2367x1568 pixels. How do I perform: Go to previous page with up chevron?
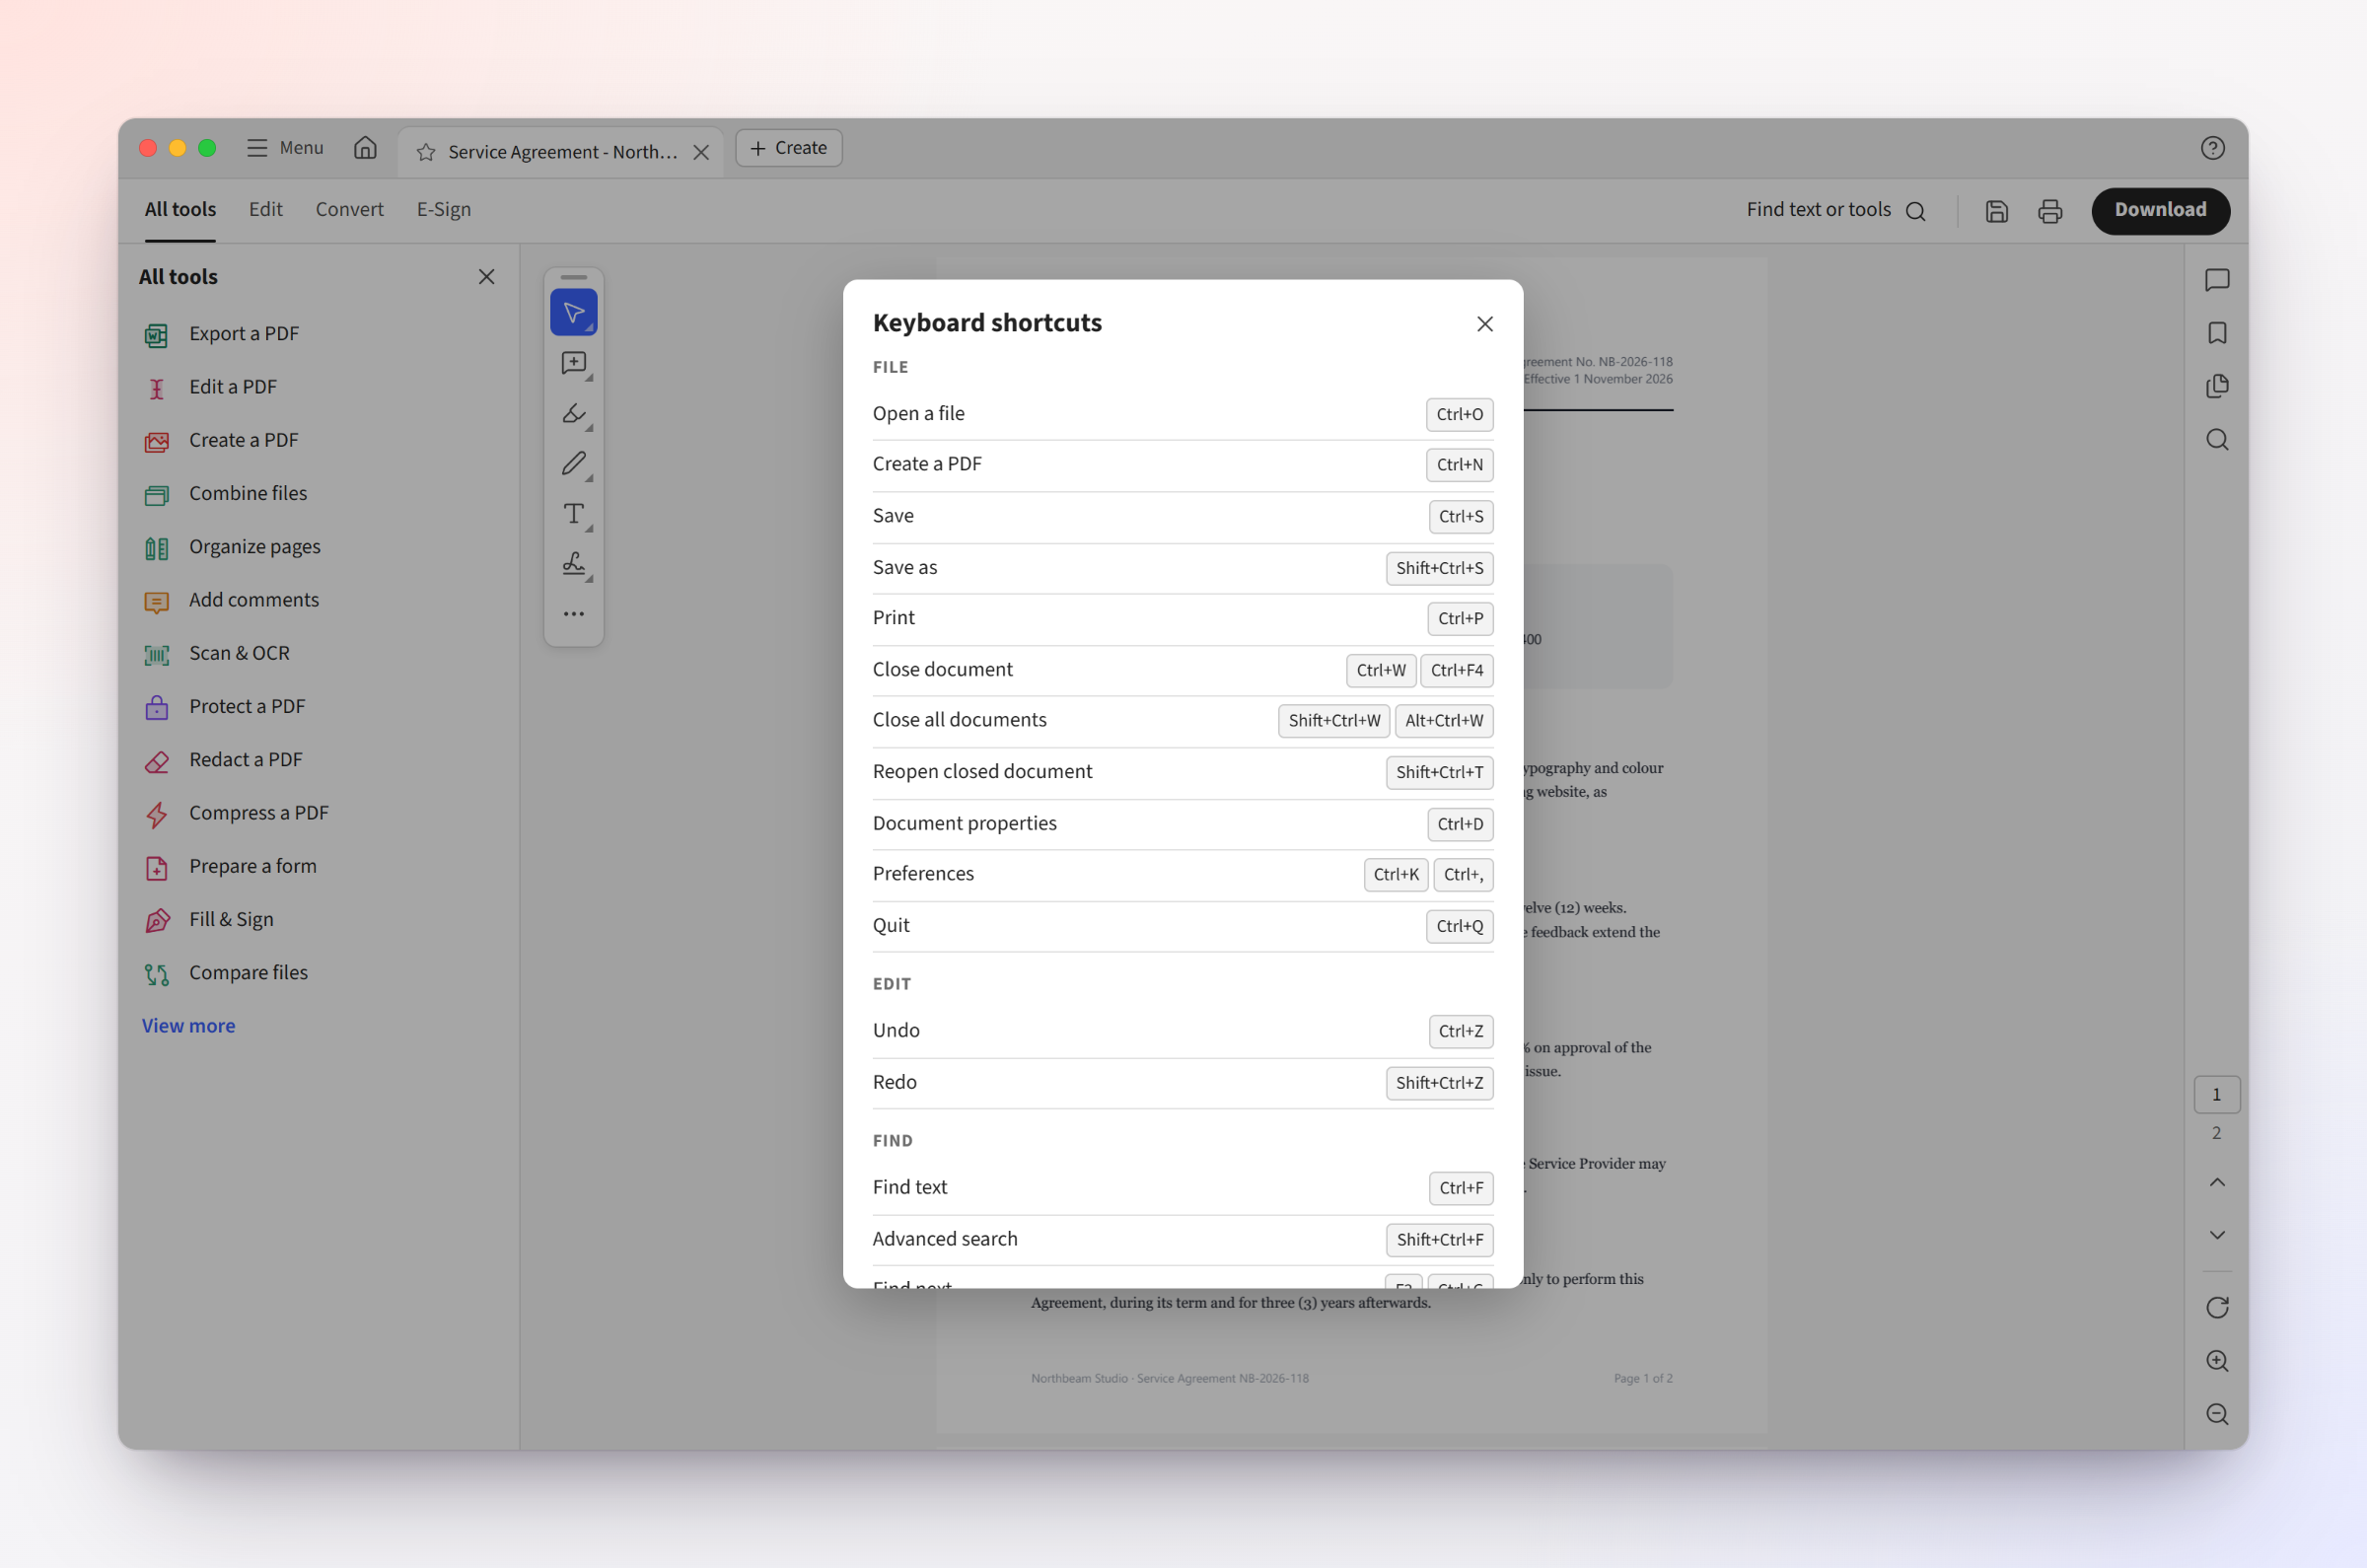[x=2216, y=1182]
